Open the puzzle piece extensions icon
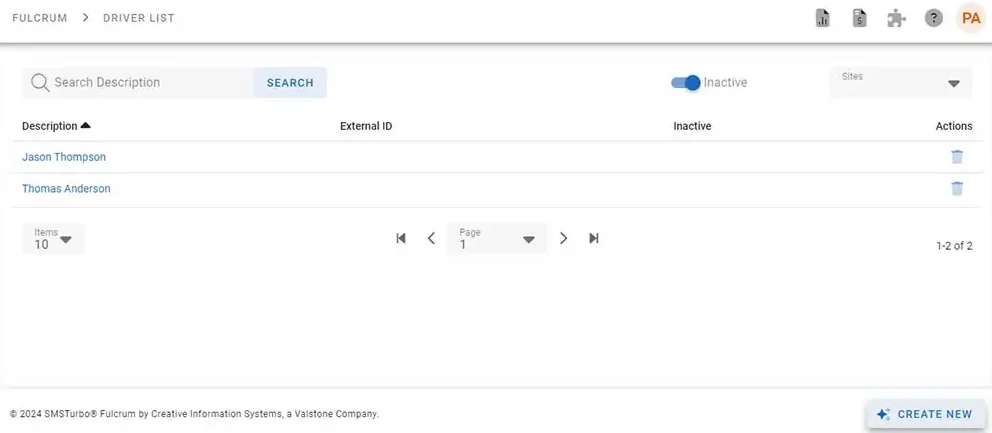 coord(896,18)
